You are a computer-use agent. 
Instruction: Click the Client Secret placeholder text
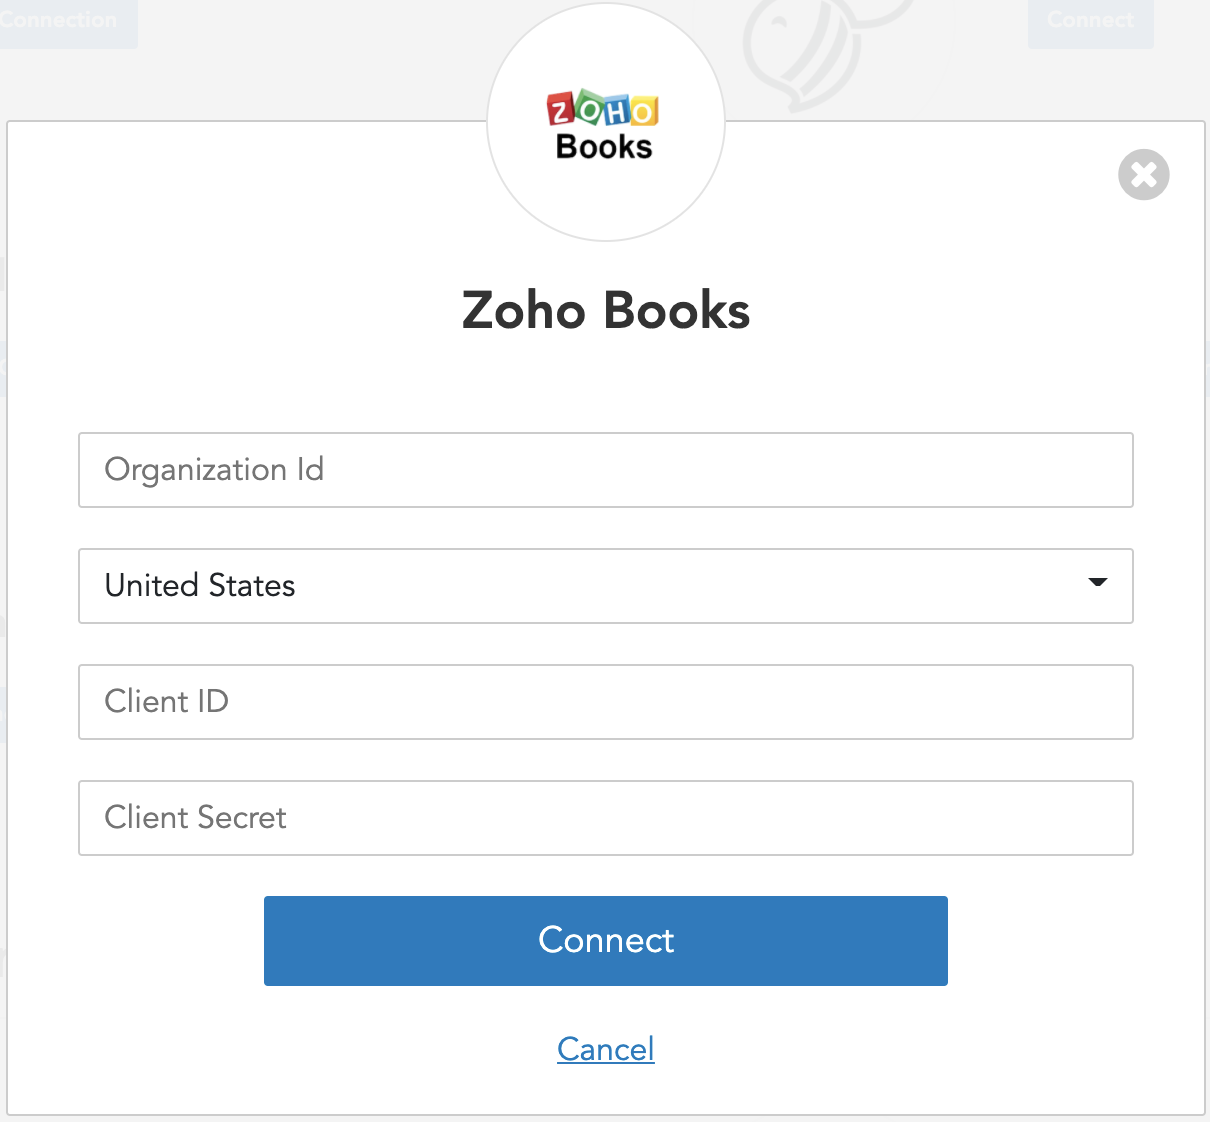click(195, 818)
